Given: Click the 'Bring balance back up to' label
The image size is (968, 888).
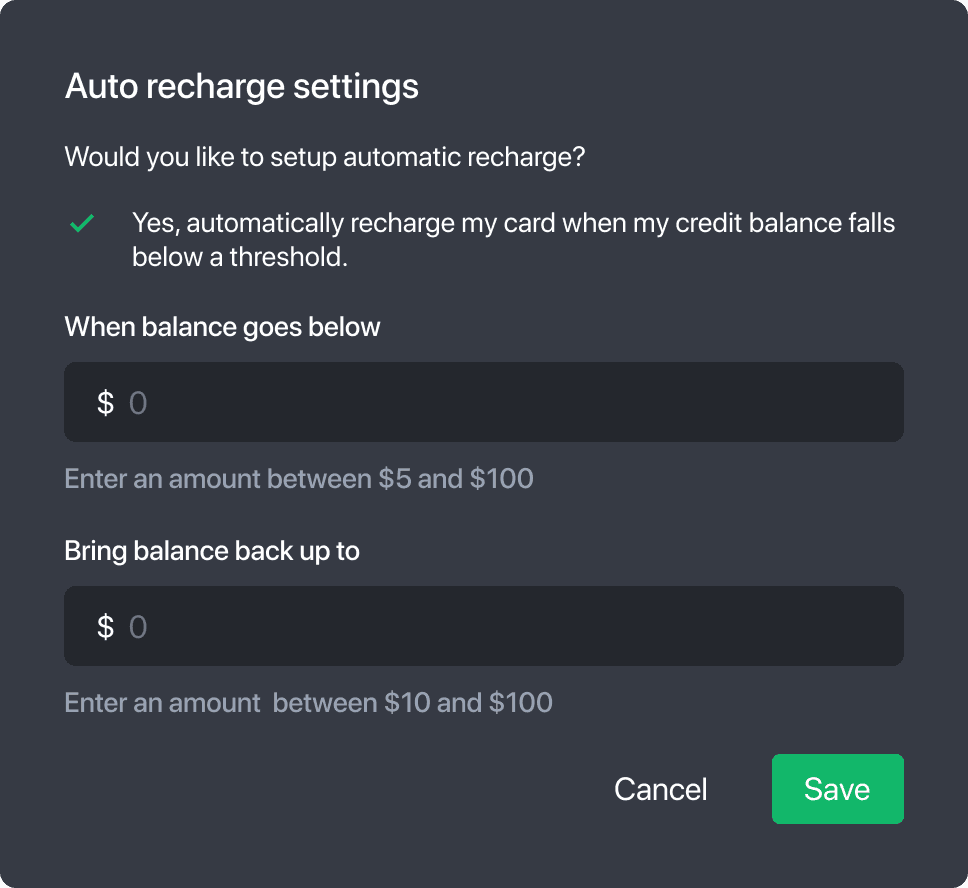Looking at the screenshot, I should click(212, 551).
